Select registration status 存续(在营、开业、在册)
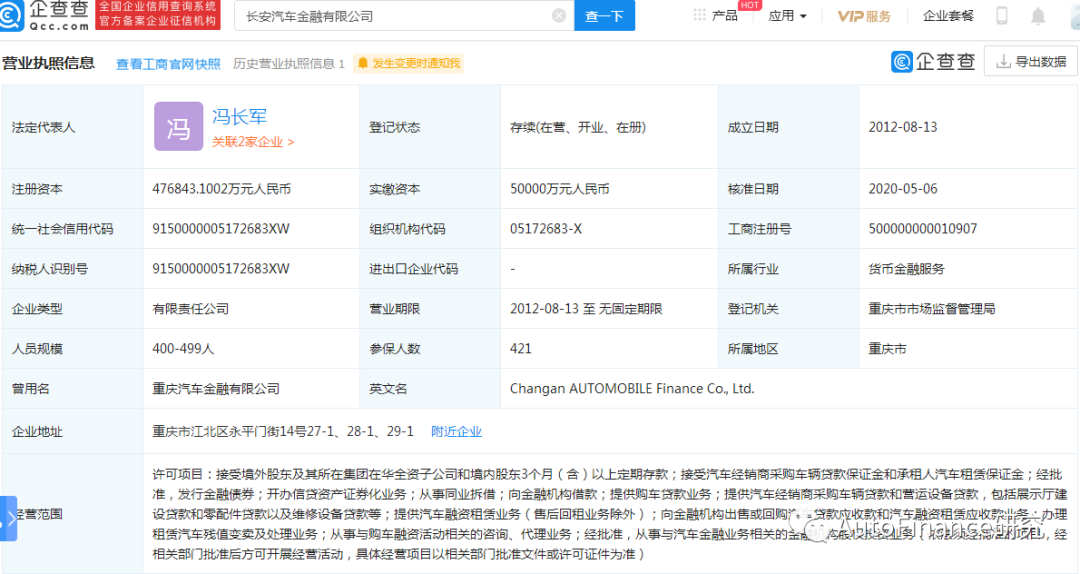The width and height of the screenshot is (1080, 574). (x=577, y=127)
